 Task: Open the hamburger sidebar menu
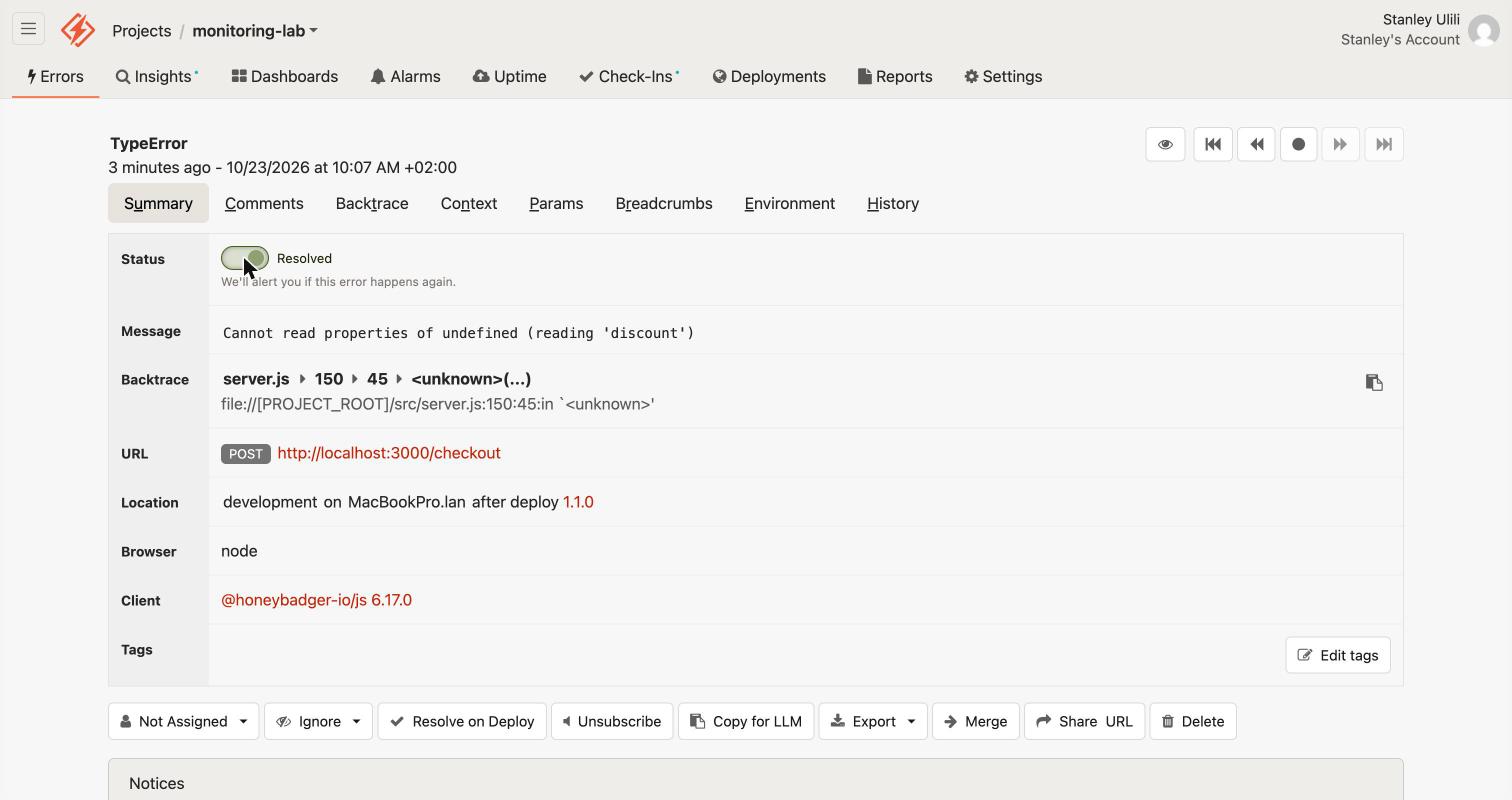click(28, 29)
